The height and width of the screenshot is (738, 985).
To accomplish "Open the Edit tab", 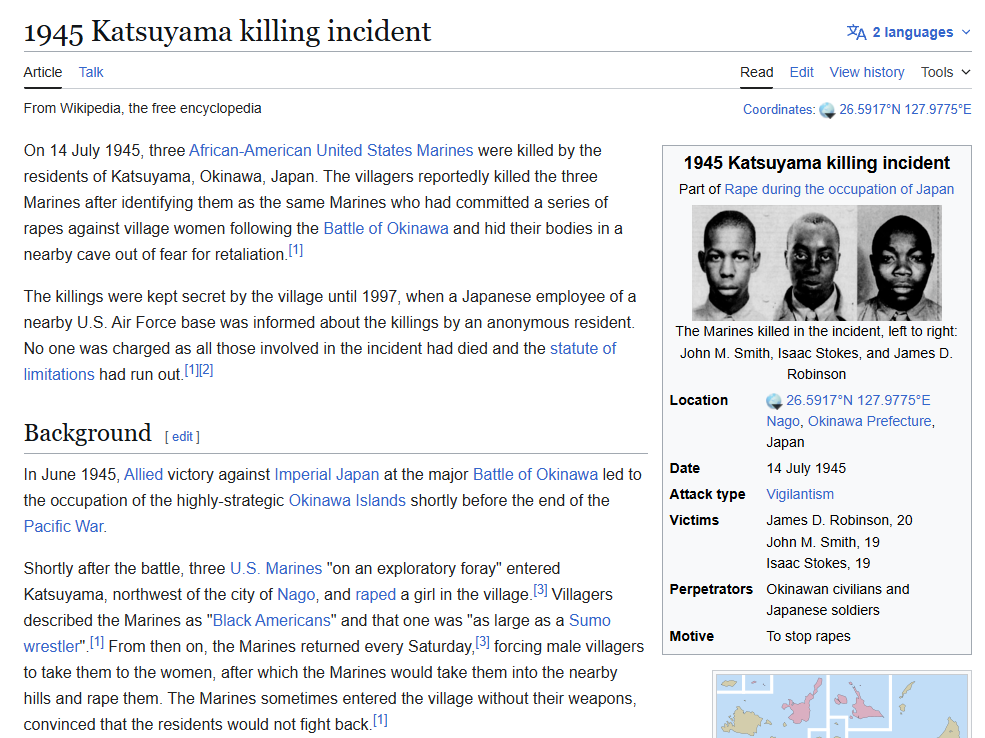I will (x=802, y=72).
